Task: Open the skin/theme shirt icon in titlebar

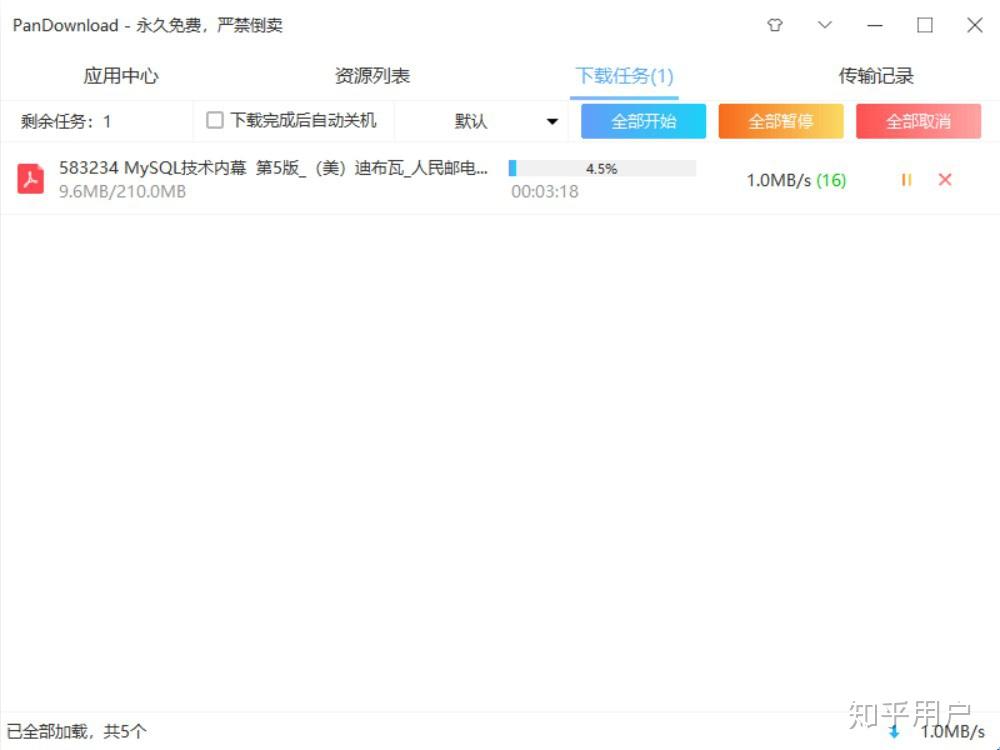Action: pos(775,25)
